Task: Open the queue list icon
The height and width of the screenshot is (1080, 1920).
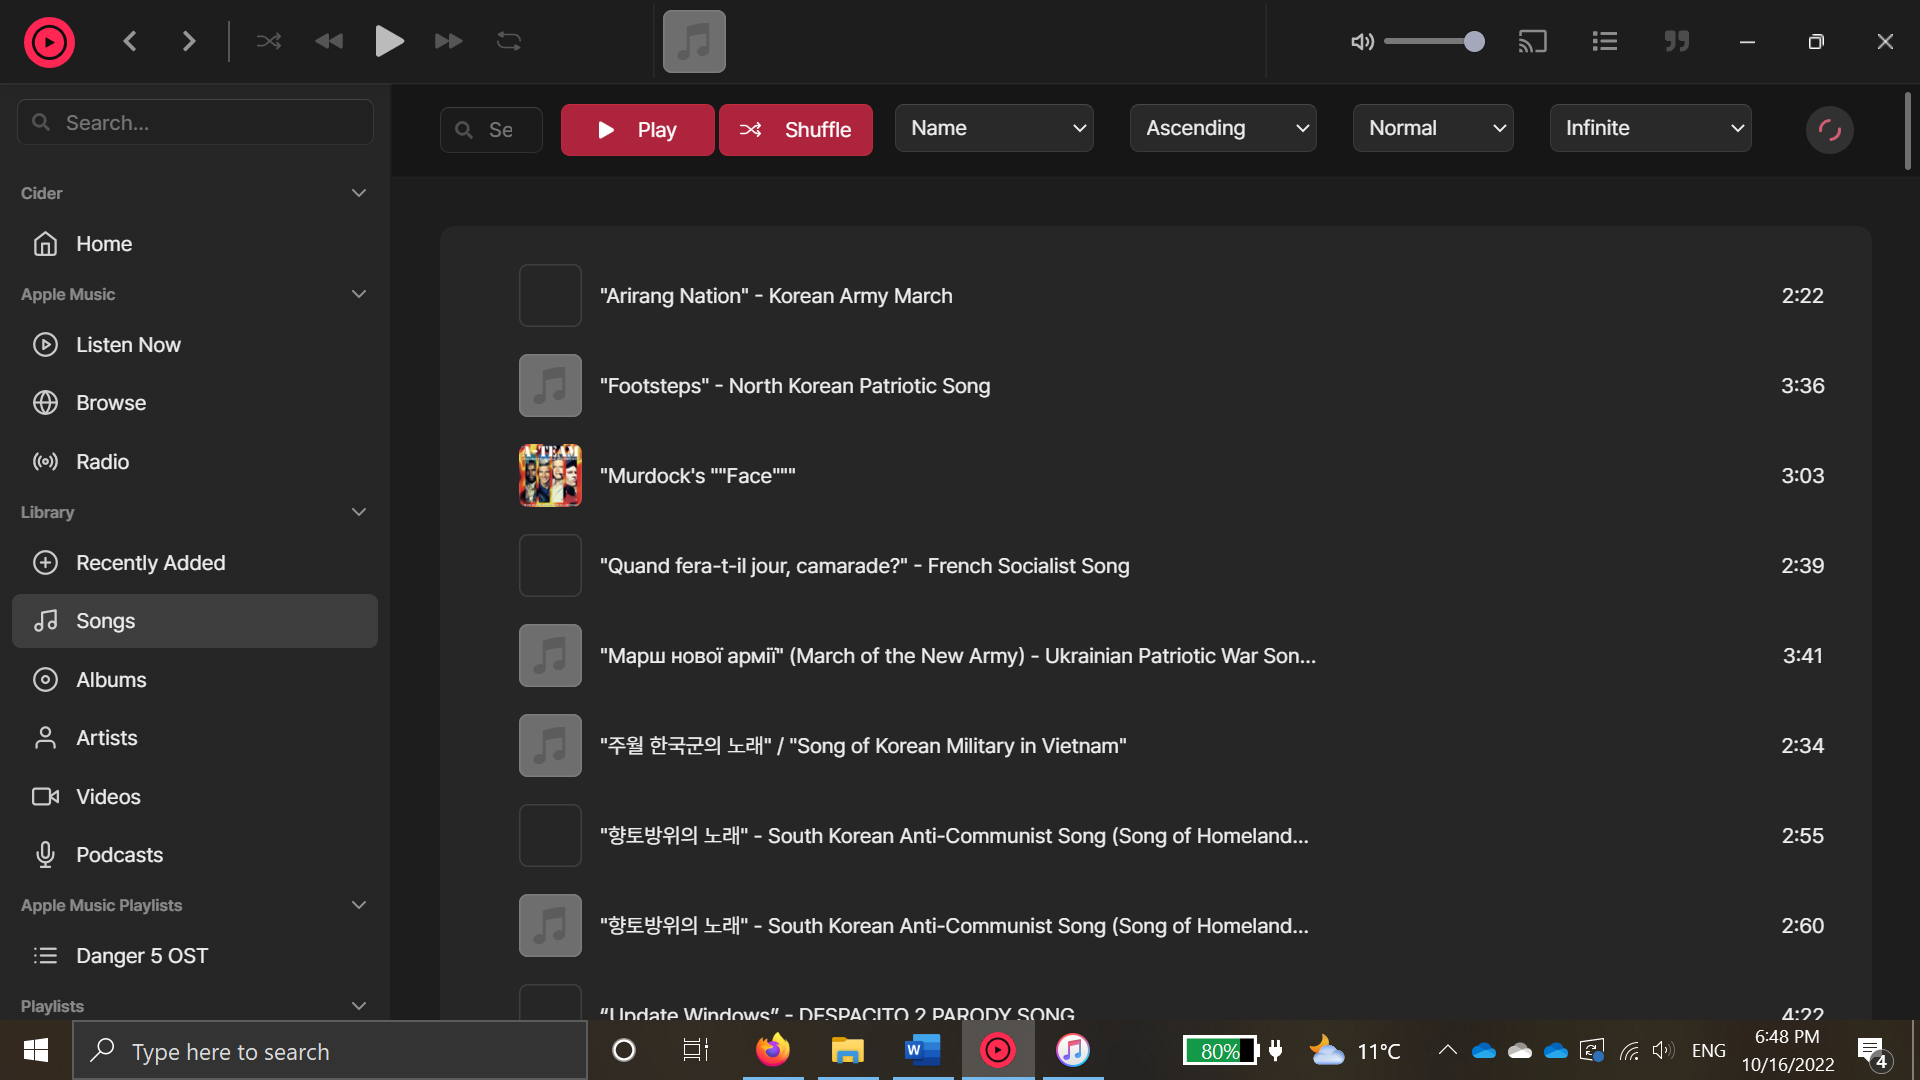Action: click(1605, 41)
